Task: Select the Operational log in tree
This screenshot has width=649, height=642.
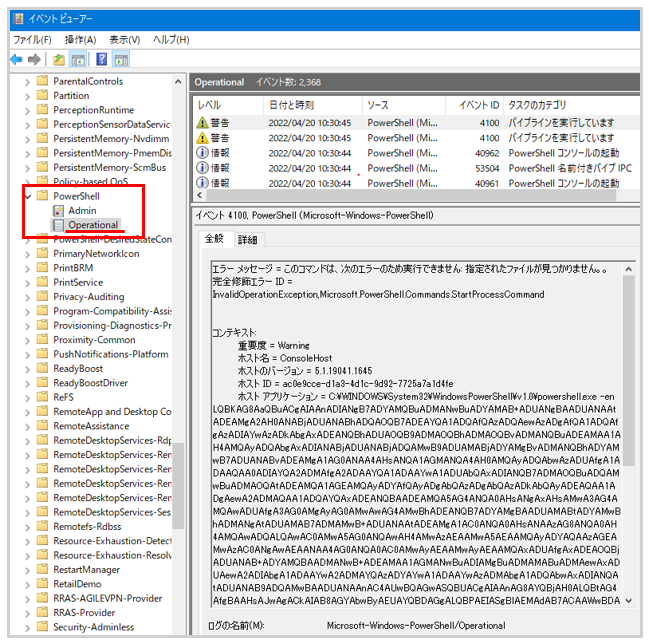Action: 93,225
